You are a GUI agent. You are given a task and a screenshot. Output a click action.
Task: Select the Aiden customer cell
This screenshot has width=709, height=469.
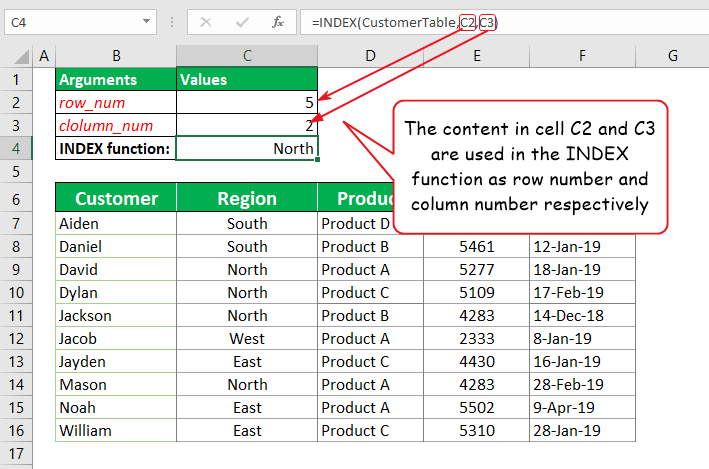pos(116,223)
